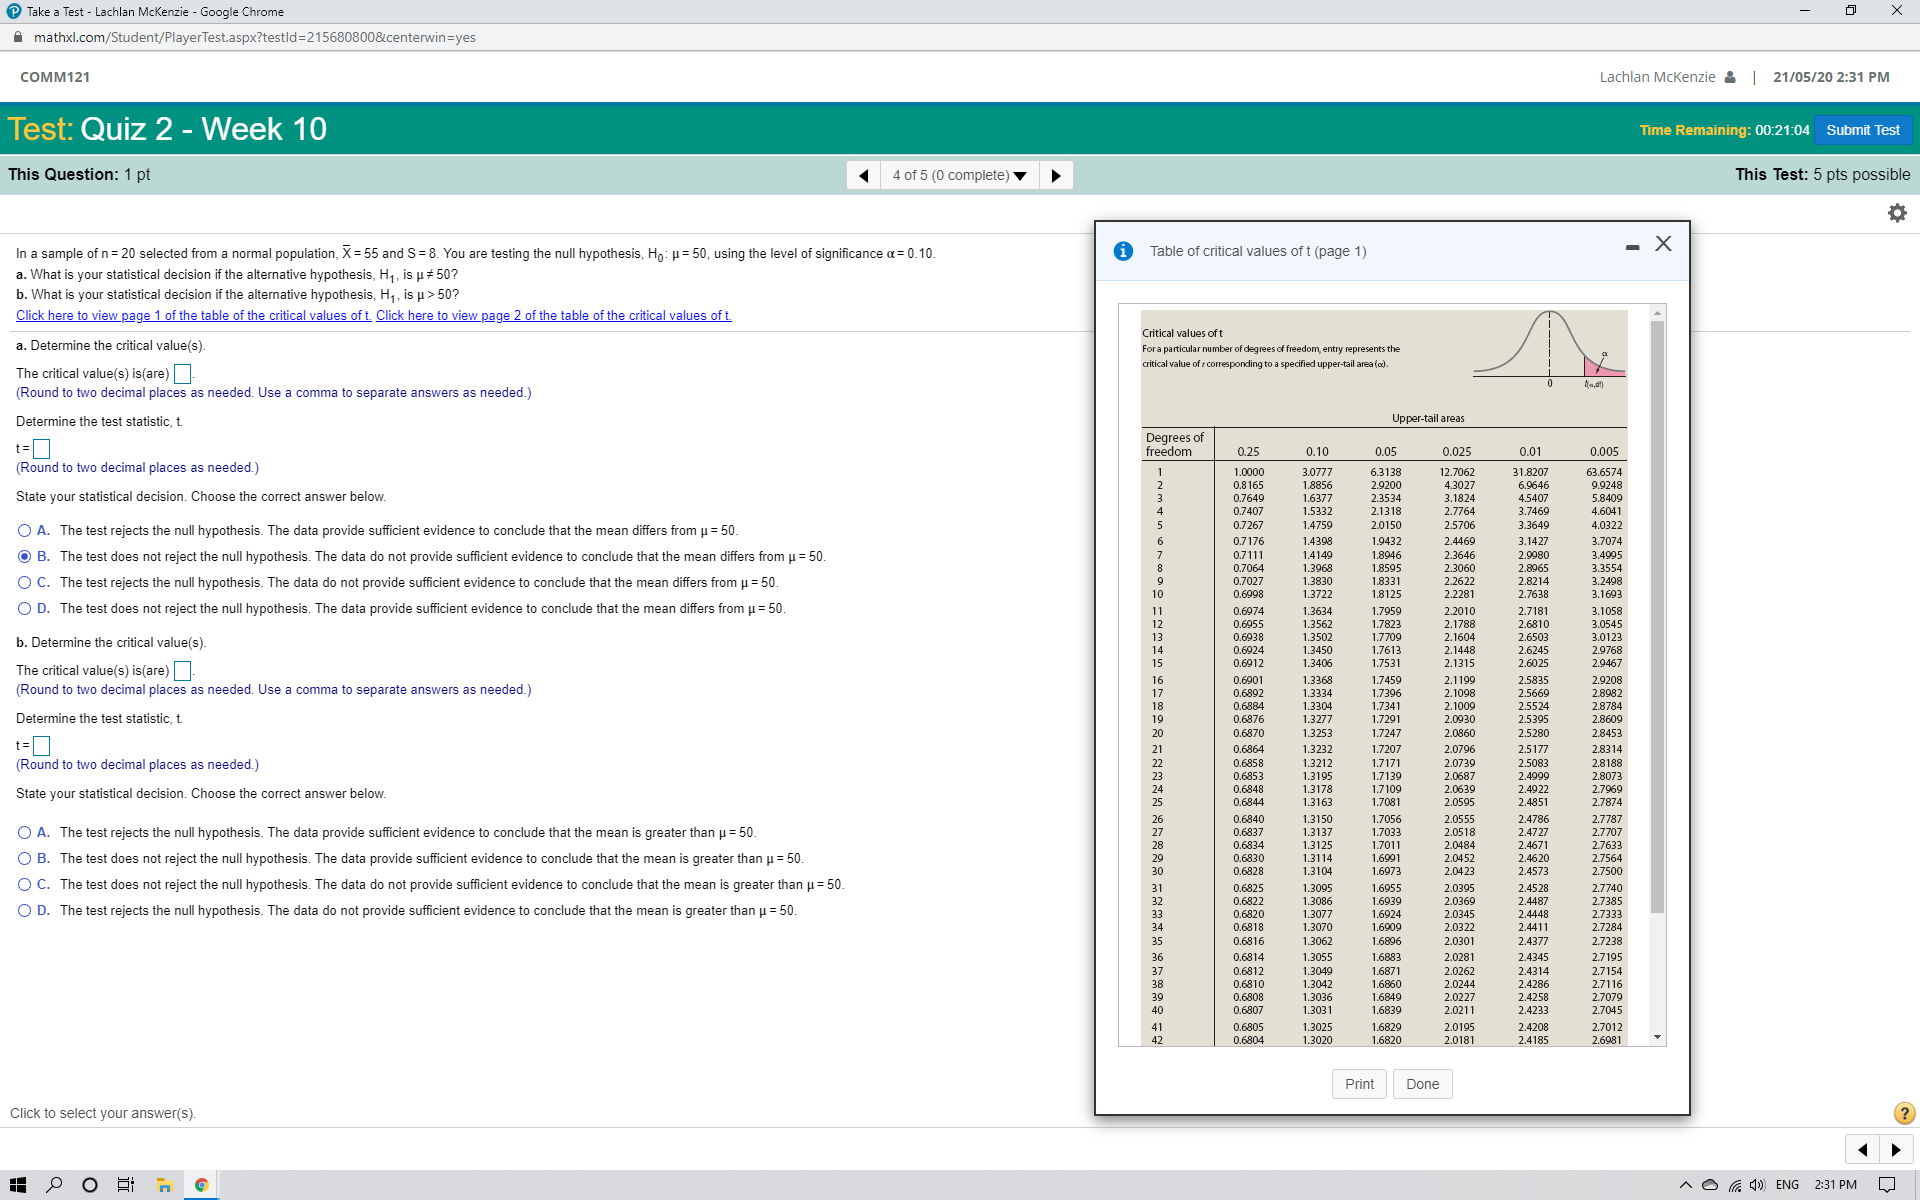
Task: Click Print in the table dialog
Action: [1359, 1084]
